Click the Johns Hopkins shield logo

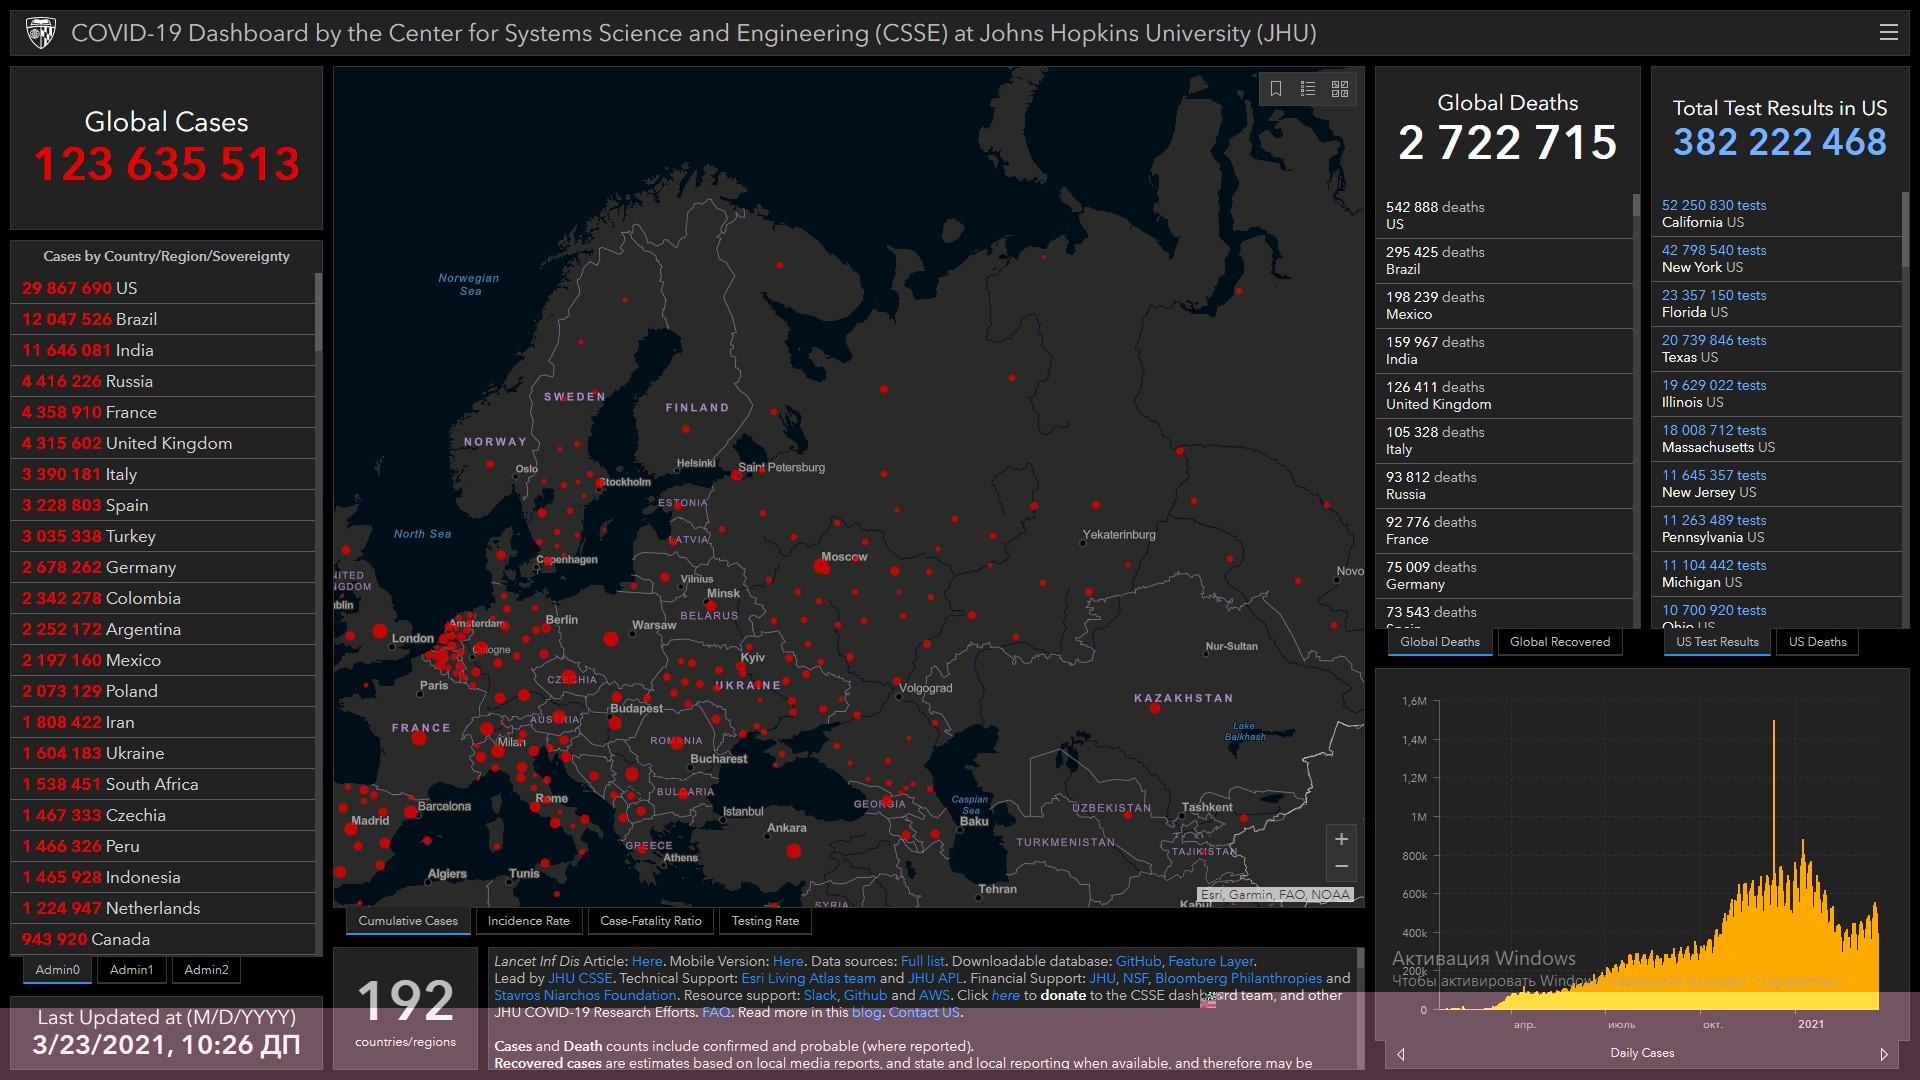41,33
